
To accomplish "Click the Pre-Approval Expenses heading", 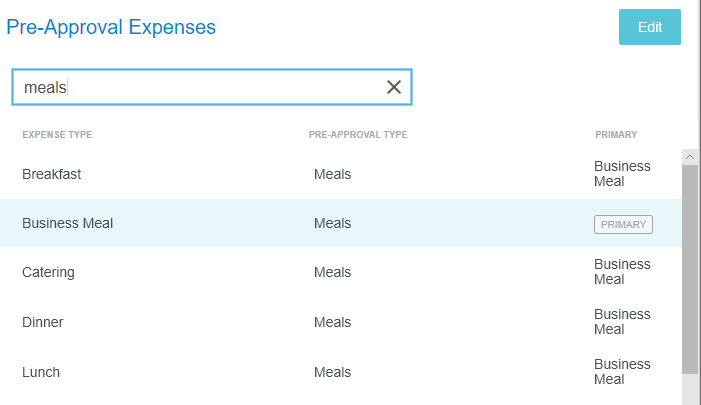I will pos(111,27).
